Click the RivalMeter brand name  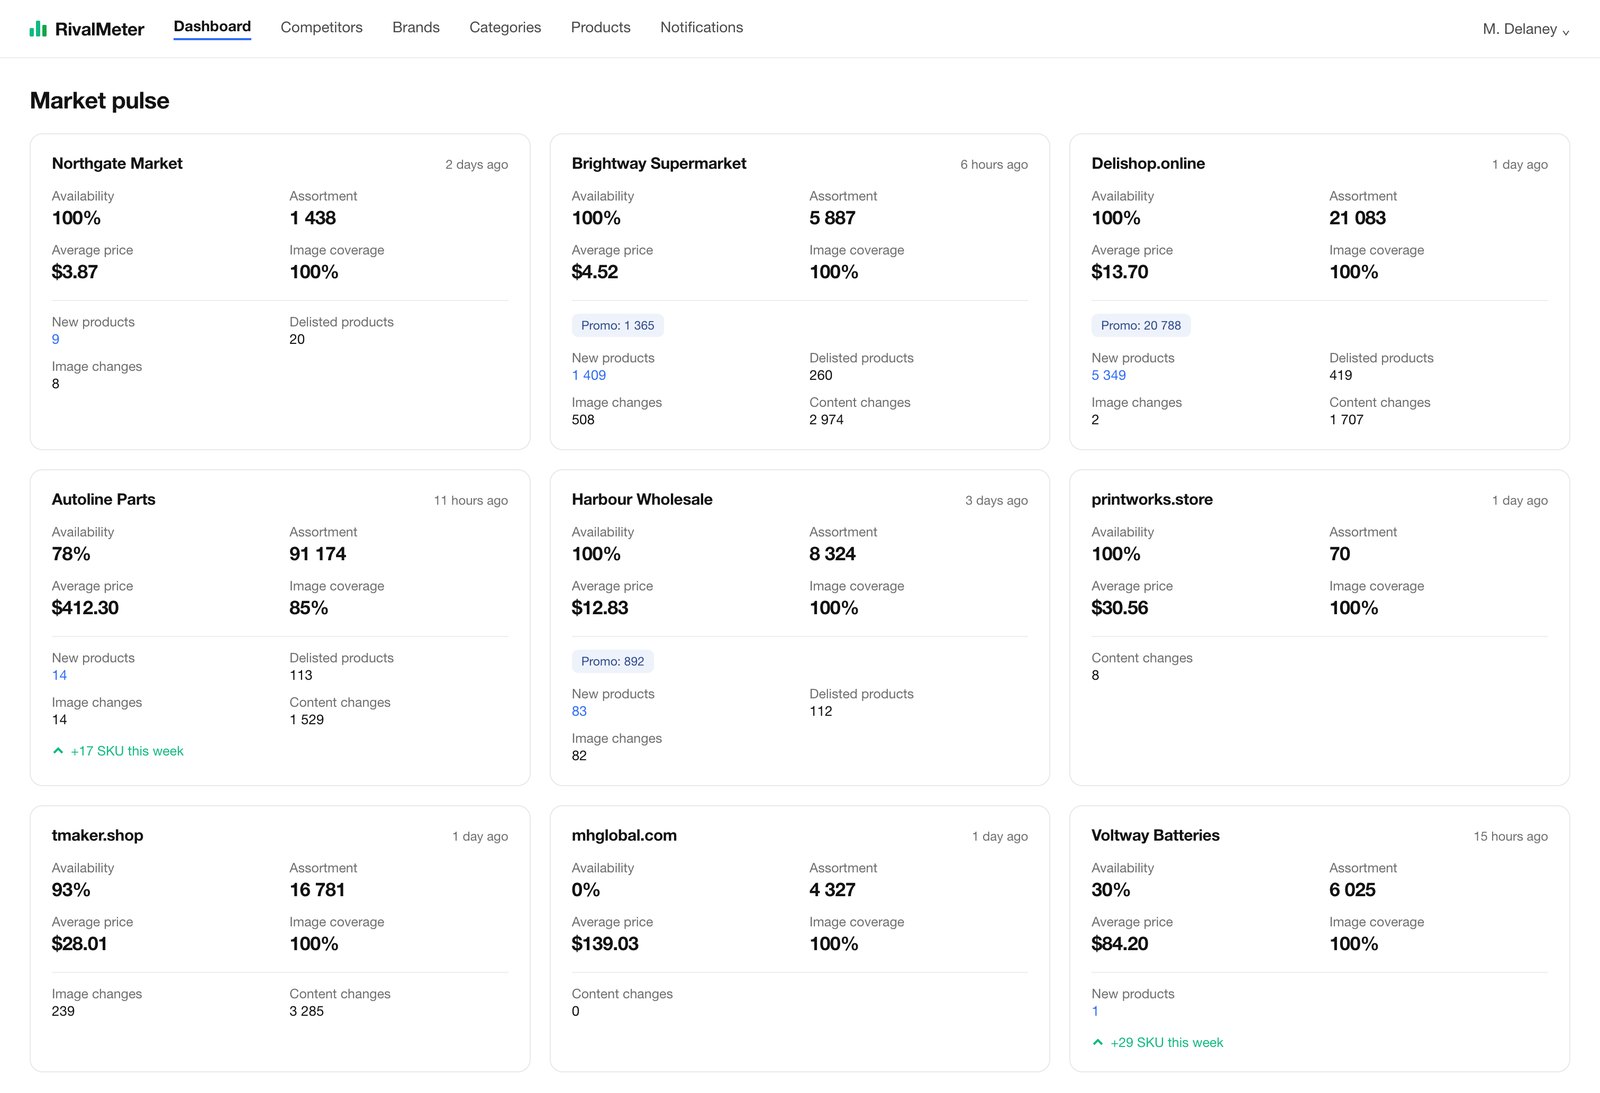100,29
